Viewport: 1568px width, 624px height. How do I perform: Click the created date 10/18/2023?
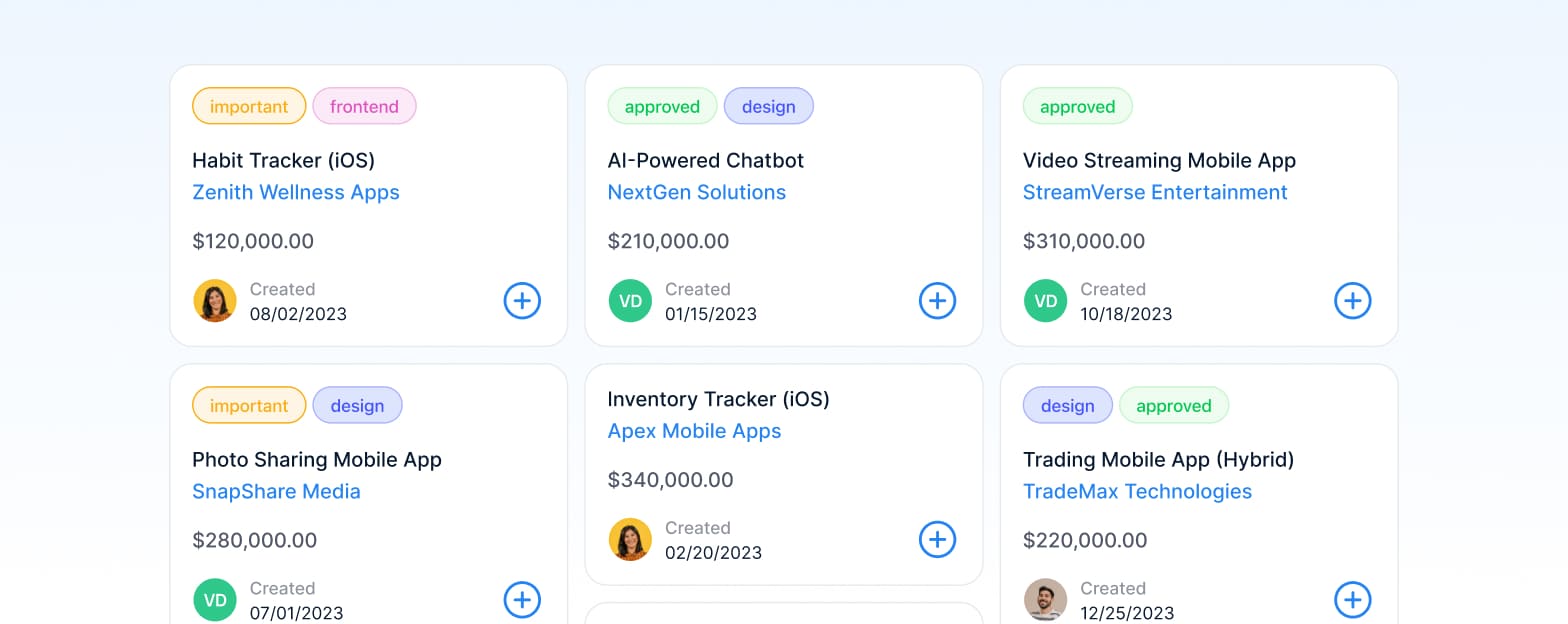pos(1126,314)
